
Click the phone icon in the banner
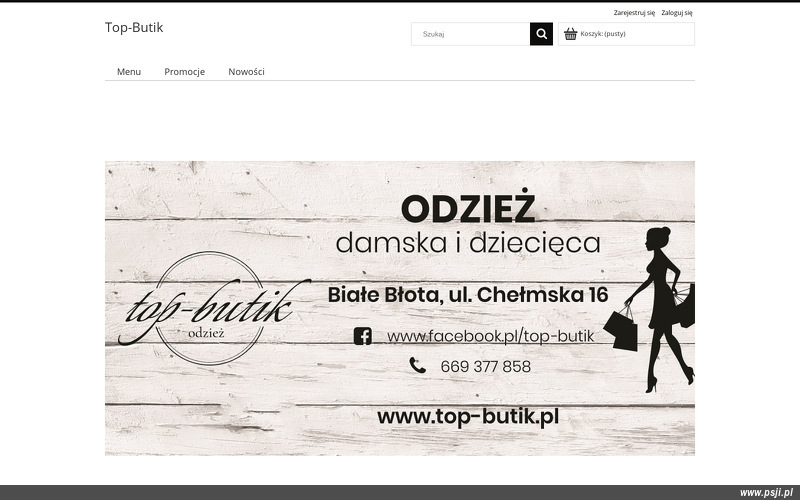coord(417,365)
